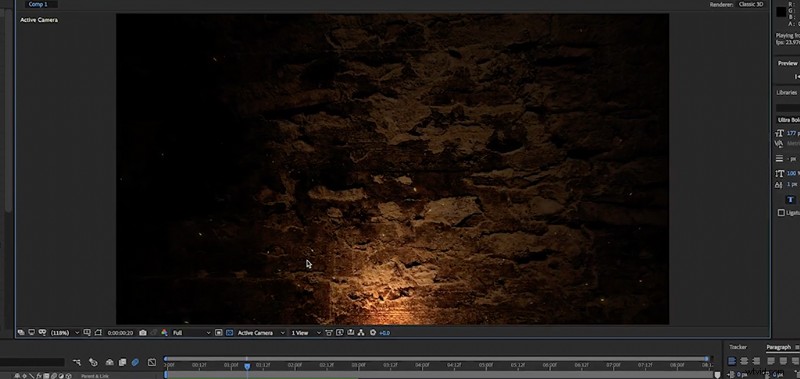This screenshot has height=379, width=800.
Task: Toggle pixel aspect ratio correction
Action: (329, 333)
